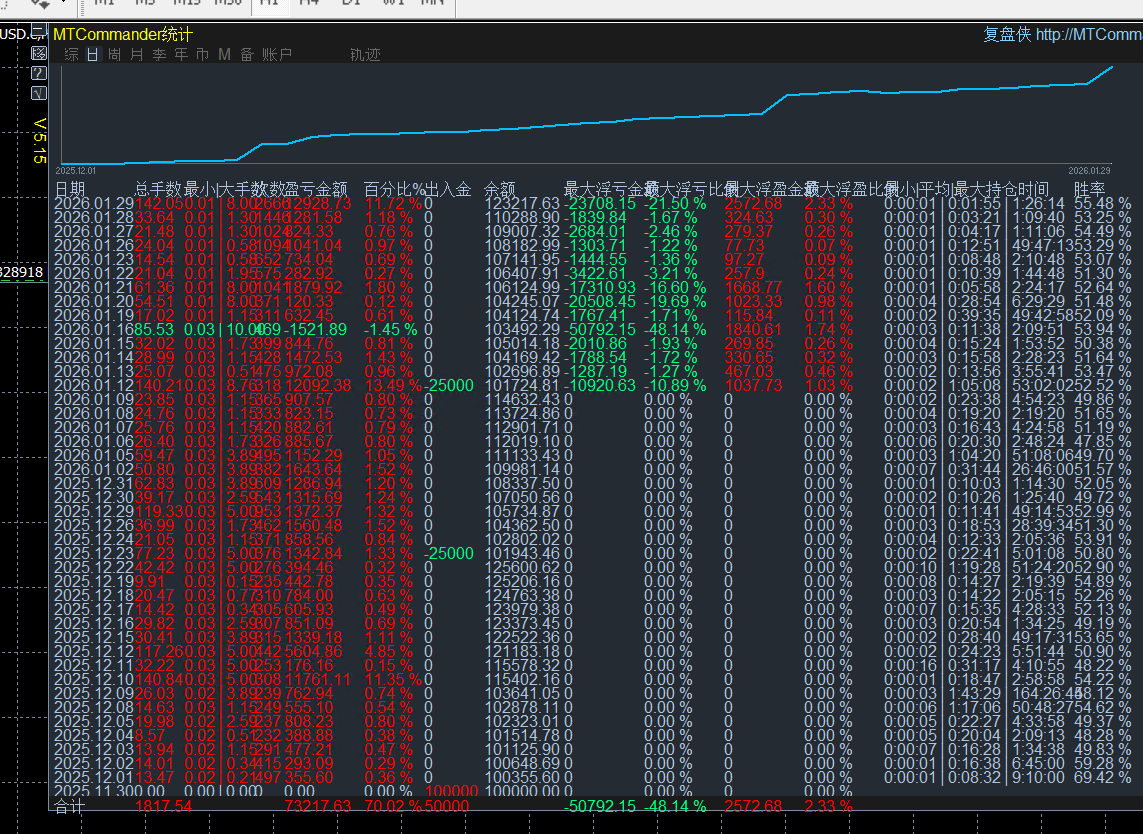This screenshot has width=1143, height=834.
Task: Switch to the 轨迹 trajectory tab
Action: click(365, 55)
